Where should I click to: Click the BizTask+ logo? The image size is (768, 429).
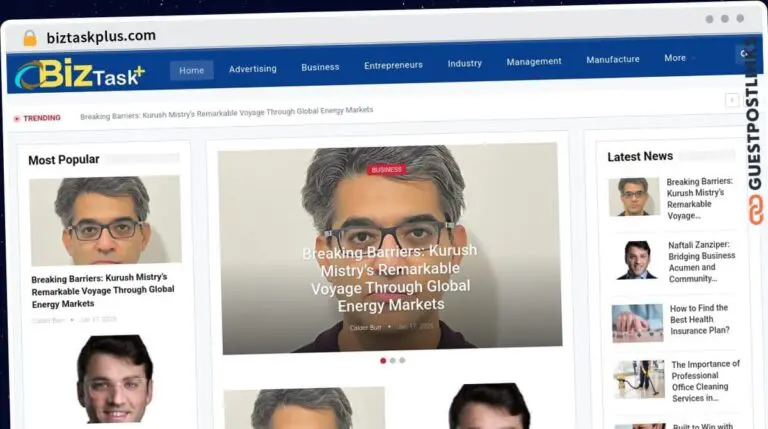click(x=79, y=72)
